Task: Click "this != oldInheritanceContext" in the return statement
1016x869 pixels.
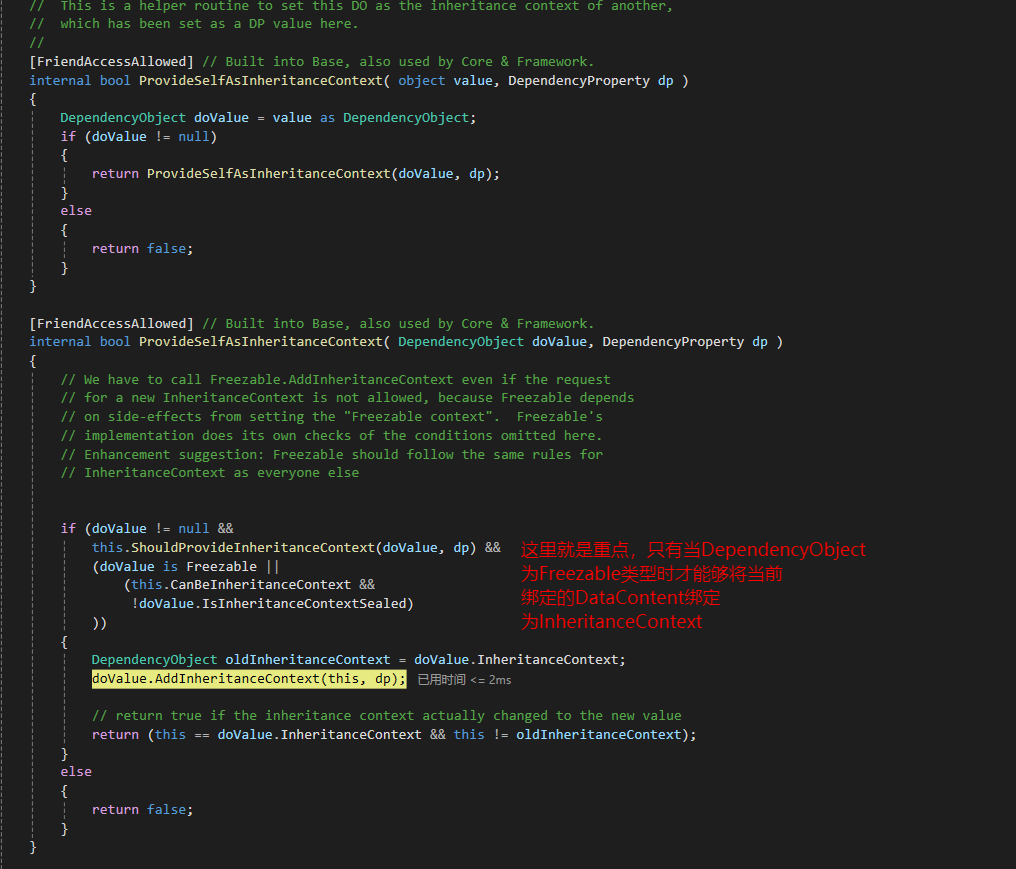Action: [568, 735]
